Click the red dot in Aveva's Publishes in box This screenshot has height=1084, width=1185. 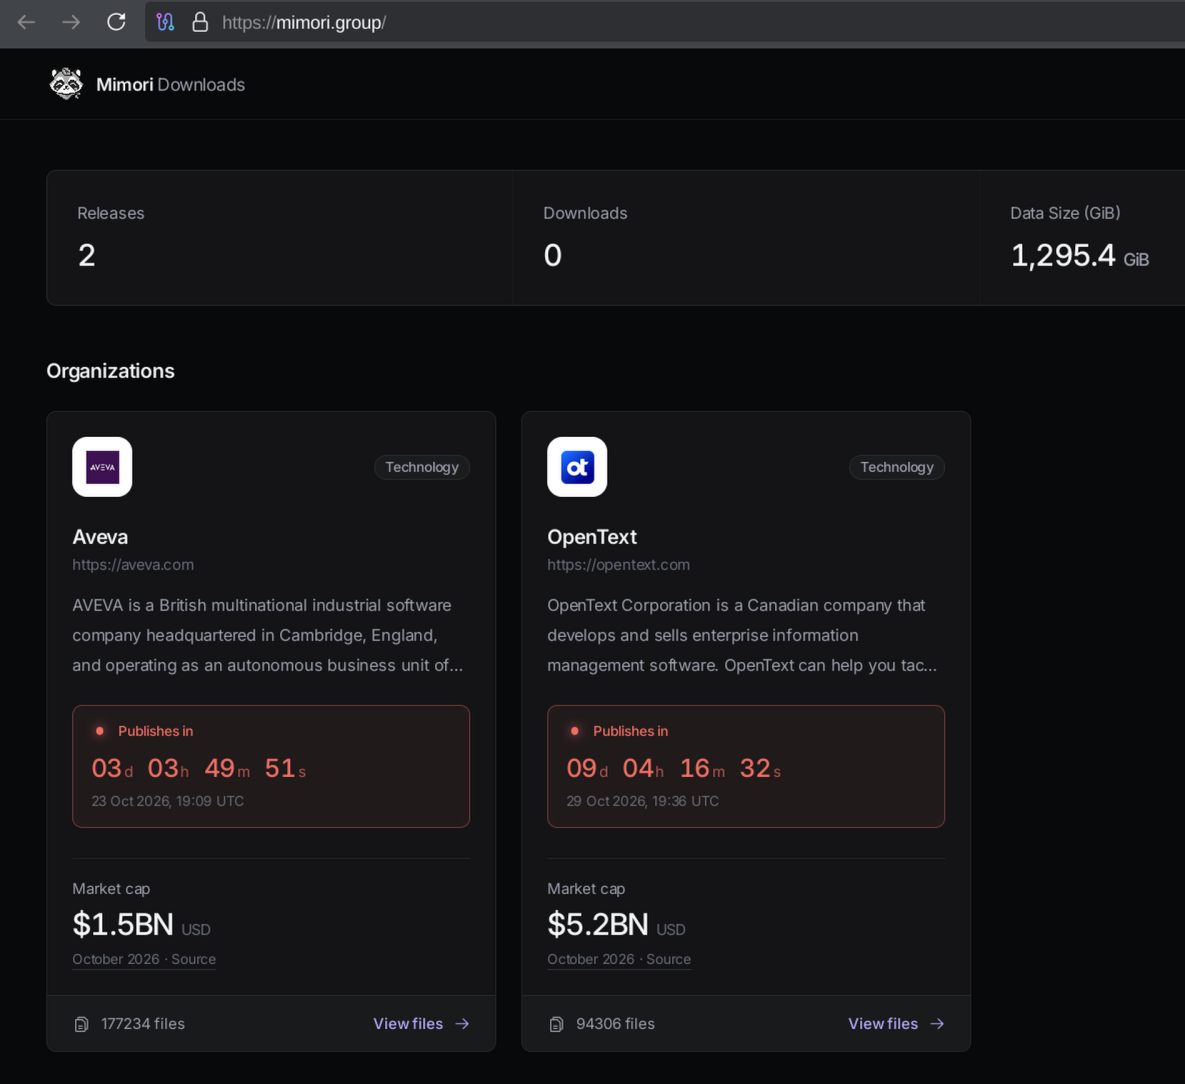[100, 731]
